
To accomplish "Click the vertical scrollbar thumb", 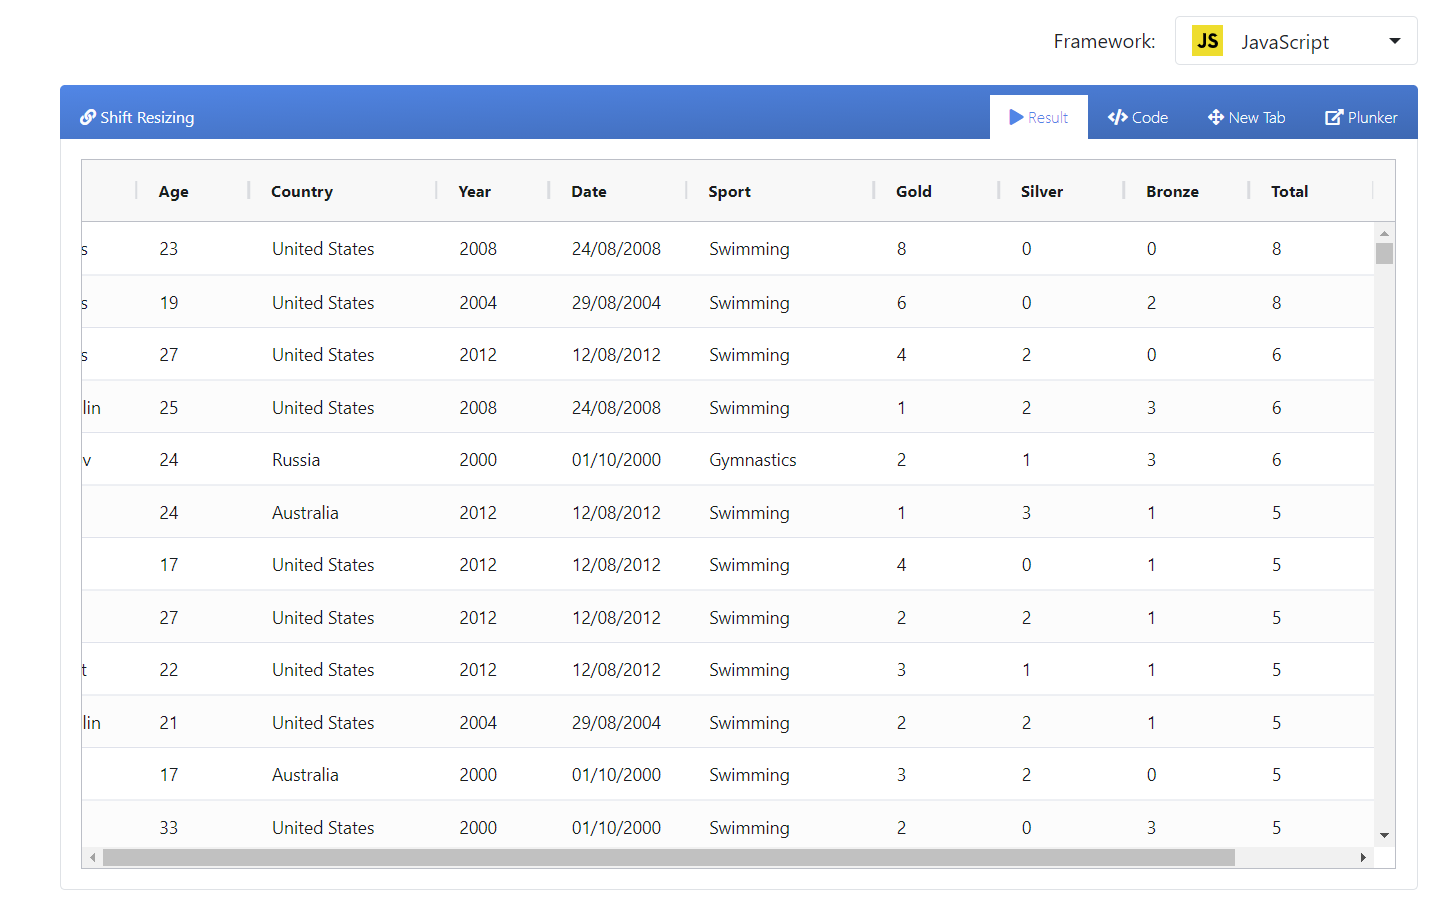I will click(1384, 253).
